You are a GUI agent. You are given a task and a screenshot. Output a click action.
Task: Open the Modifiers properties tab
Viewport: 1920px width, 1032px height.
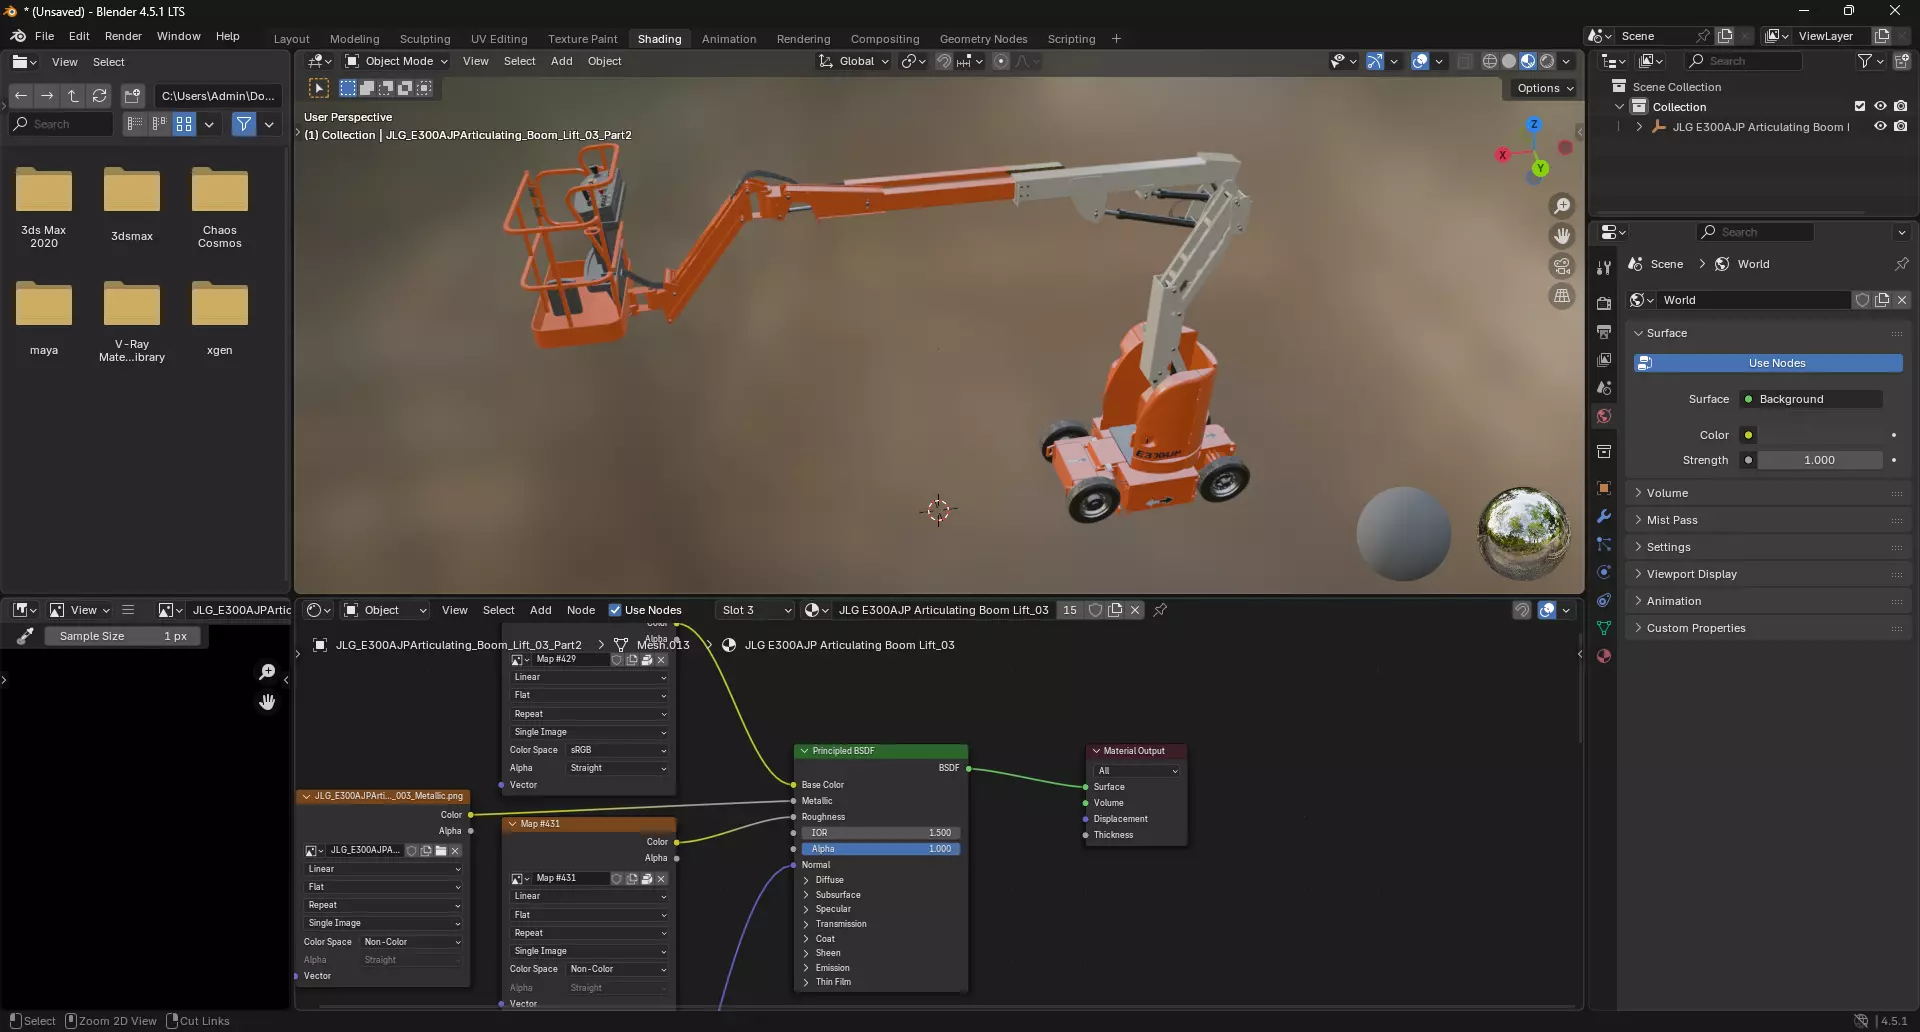pos(1604,516)
